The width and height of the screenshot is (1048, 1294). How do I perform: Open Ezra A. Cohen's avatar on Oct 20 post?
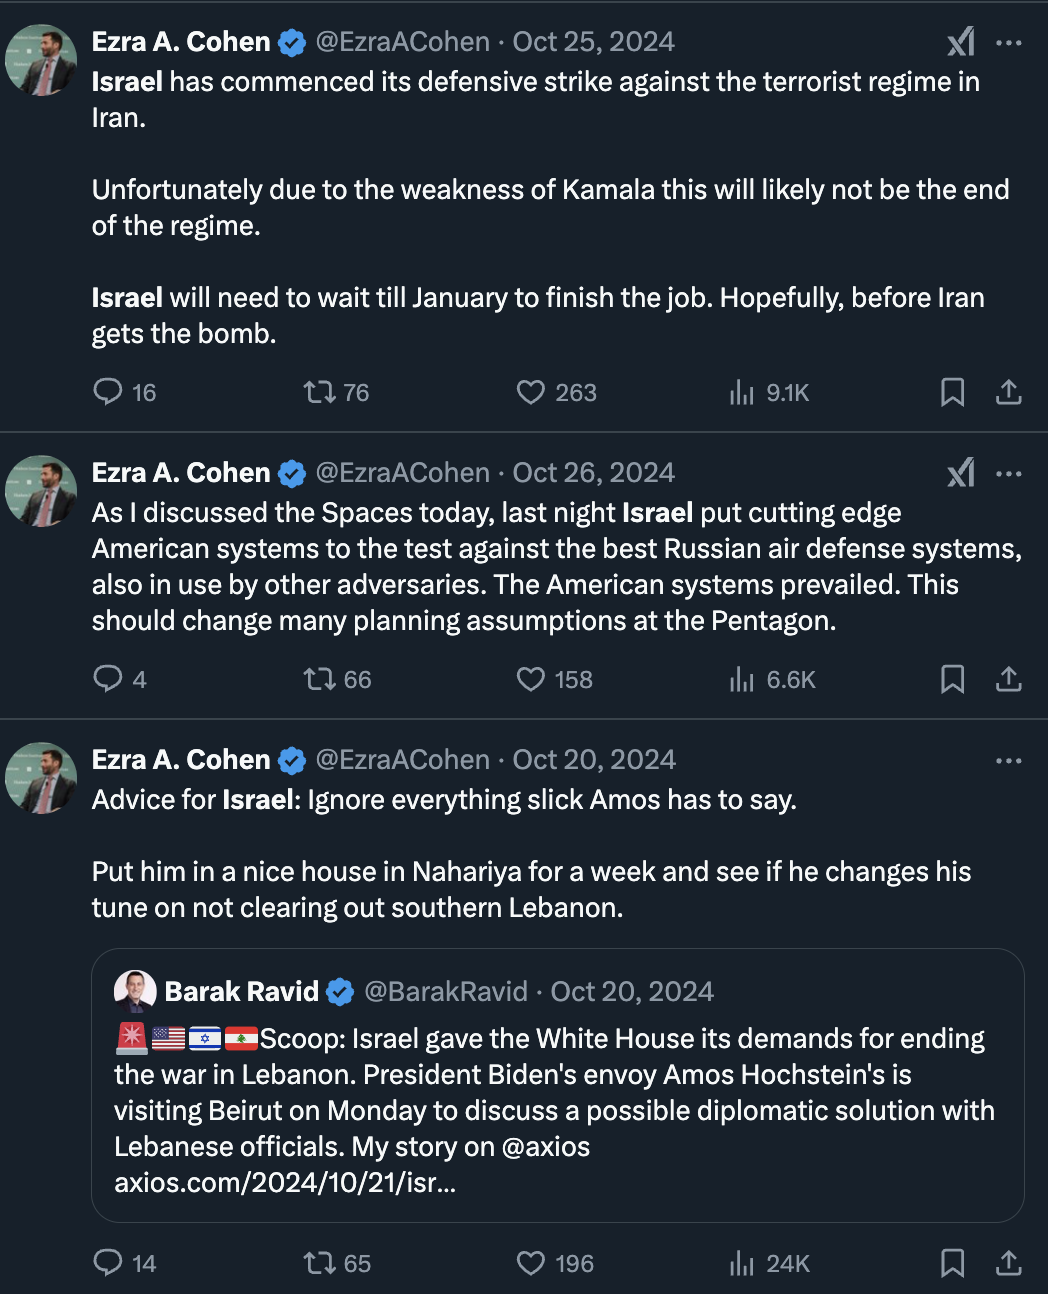pos(41,778)
